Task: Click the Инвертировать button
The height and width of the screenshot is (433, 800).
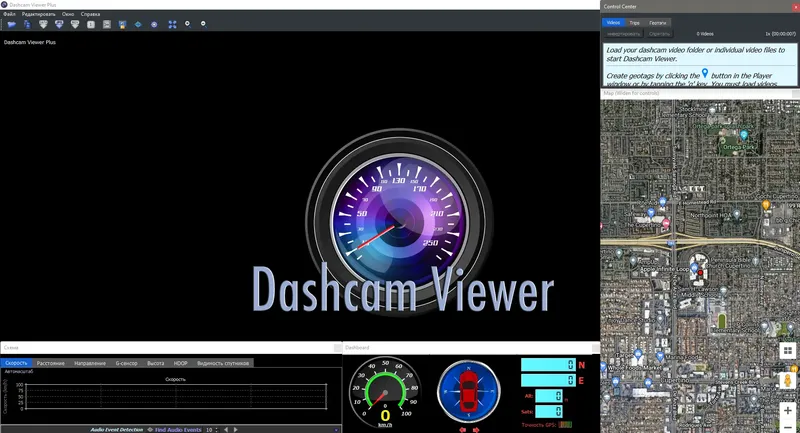Action: [623, 34]
